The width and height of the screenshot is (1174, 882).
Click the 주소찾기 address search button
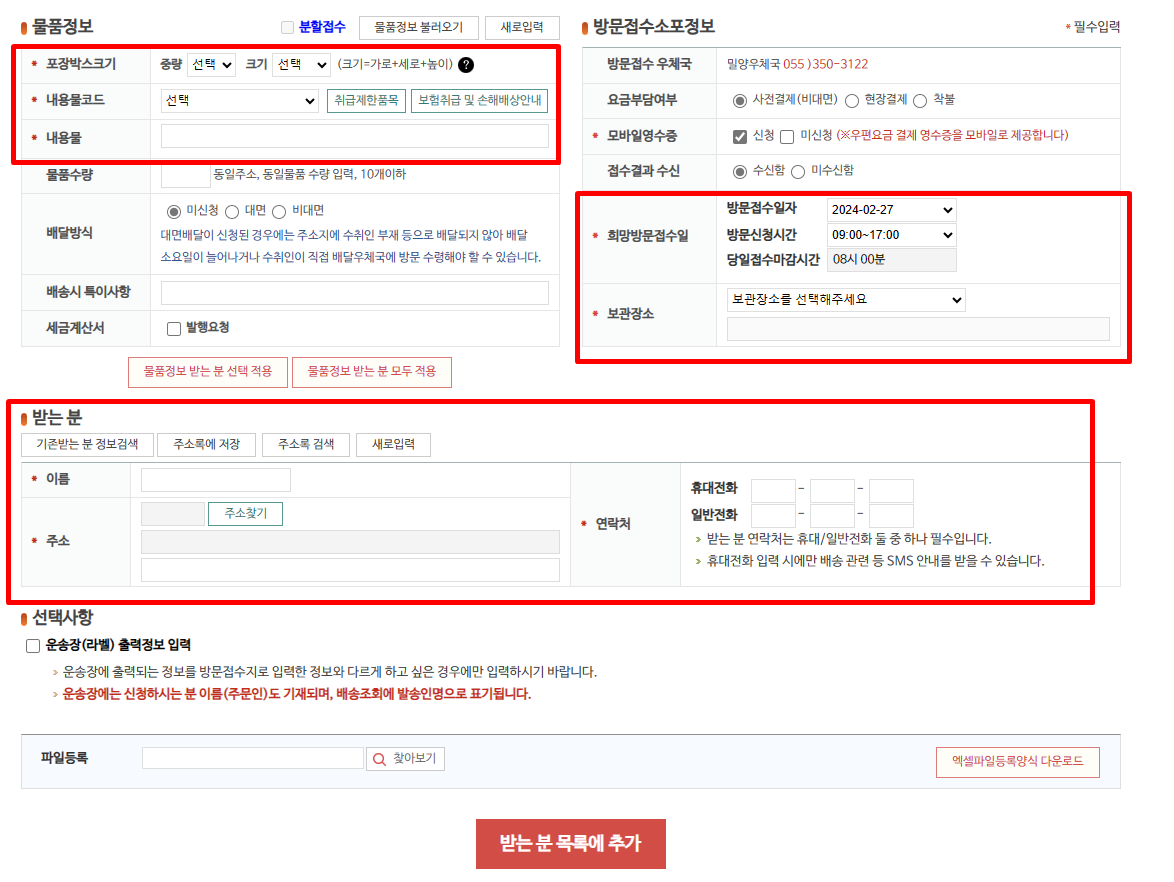[x=244, y=515]
